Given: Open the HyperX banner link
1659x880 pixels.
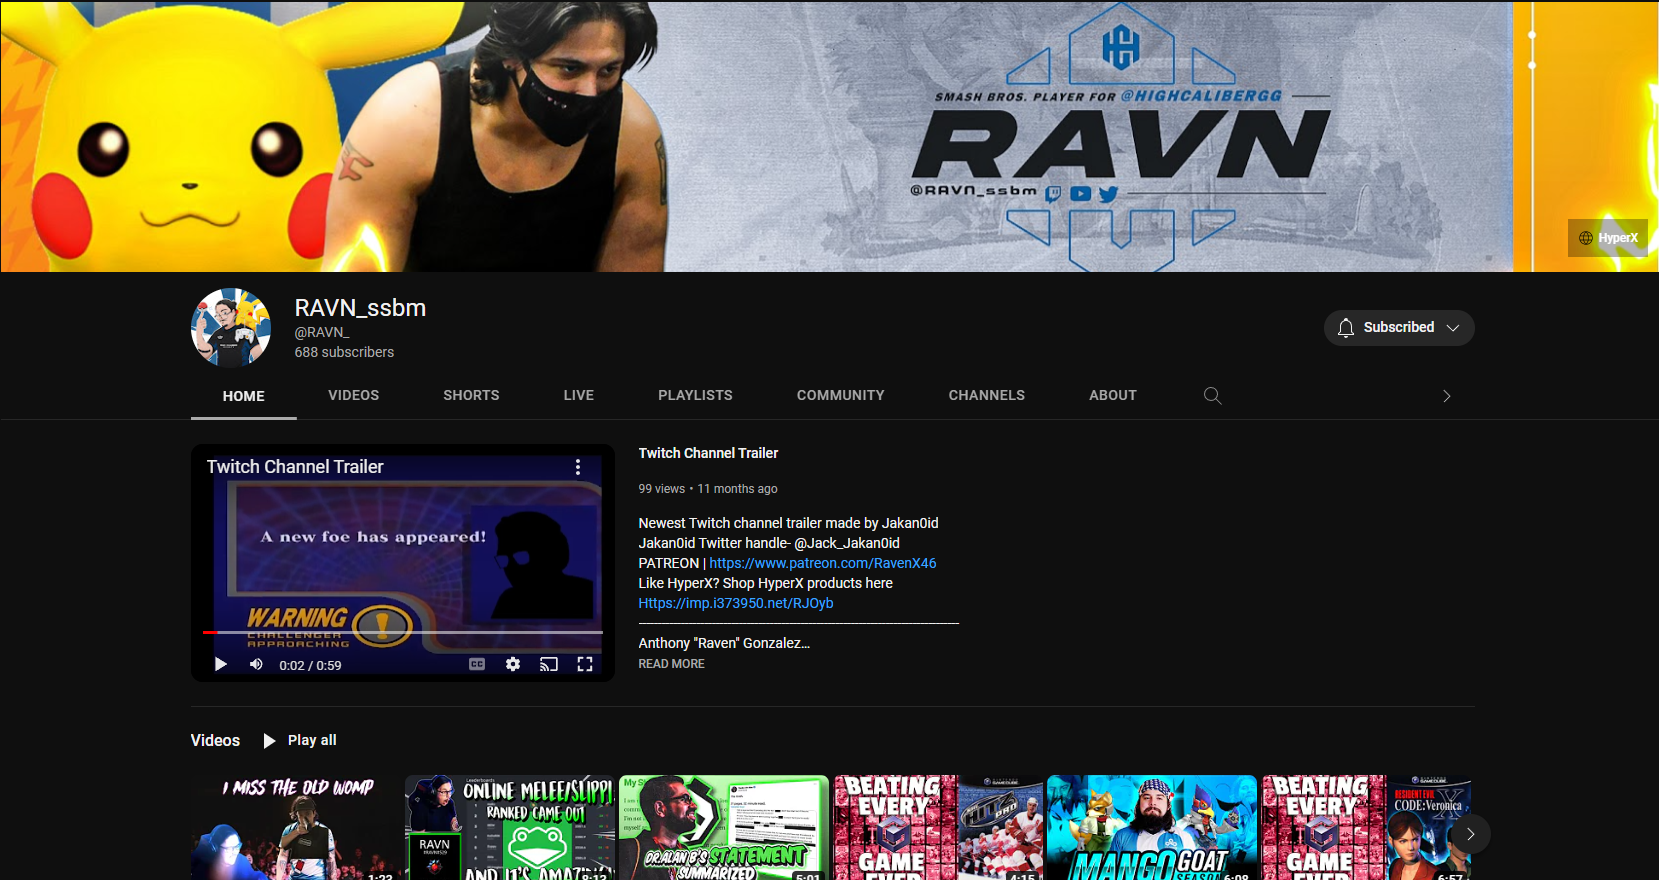Looking at the screenshot, I should click(1608, 238).
